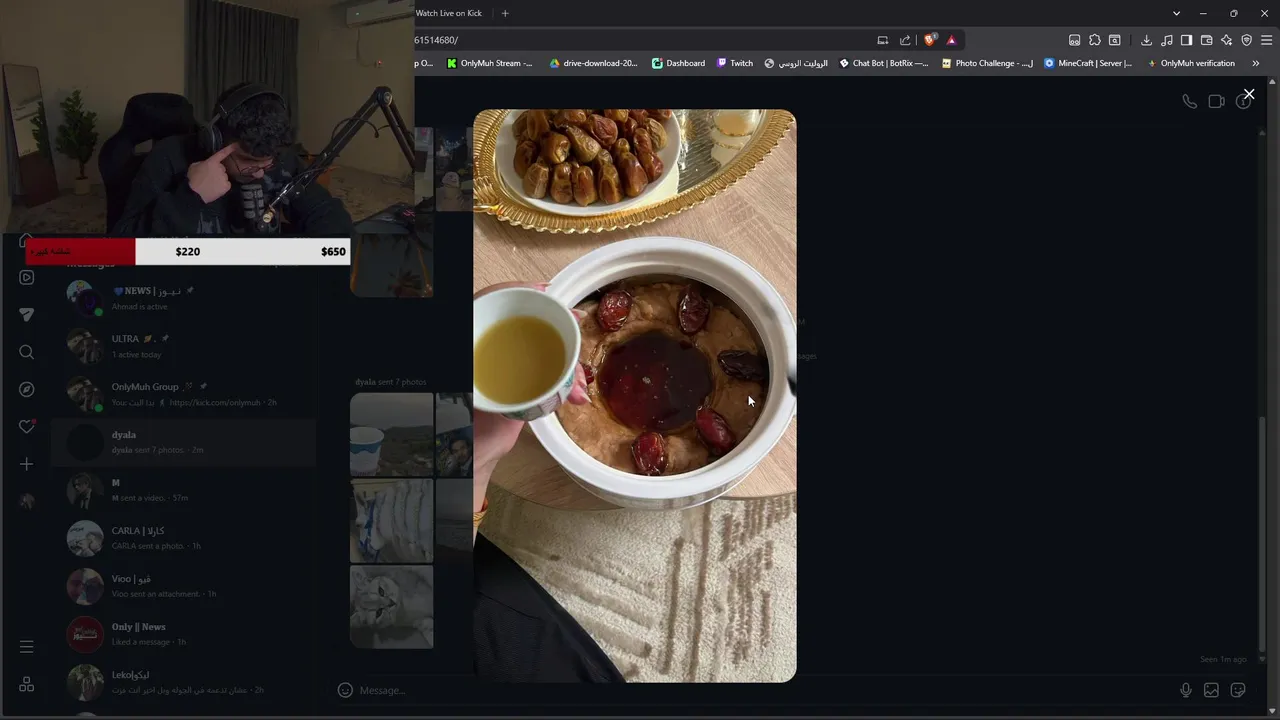This screenshot has height=720, width=1280.
Task: Open the CARLA conversation
Action: coord(185,538)
